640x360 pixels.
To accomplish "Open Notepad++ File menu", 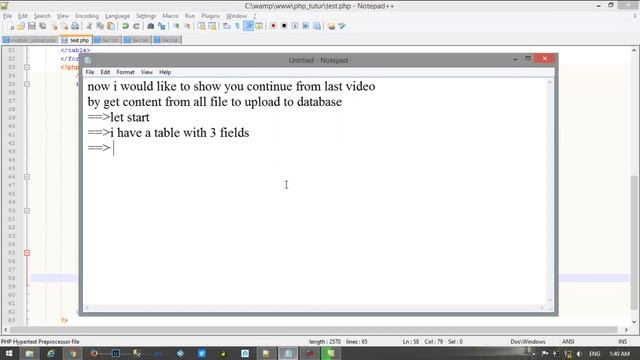I will (7, 16).
